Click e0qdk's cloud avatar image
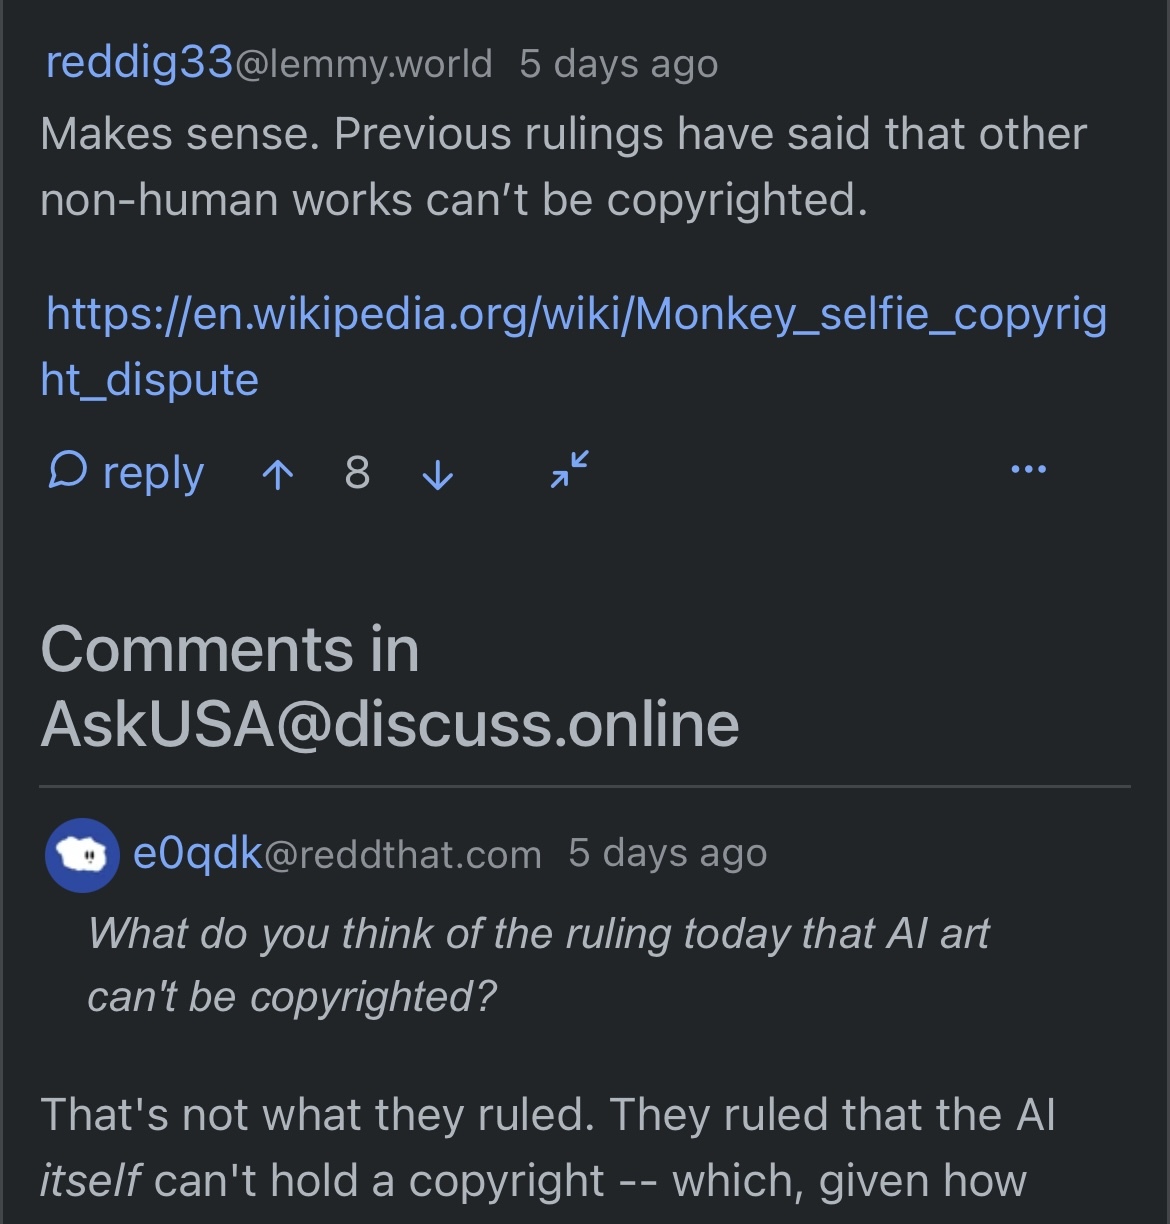 coord(82,854)
